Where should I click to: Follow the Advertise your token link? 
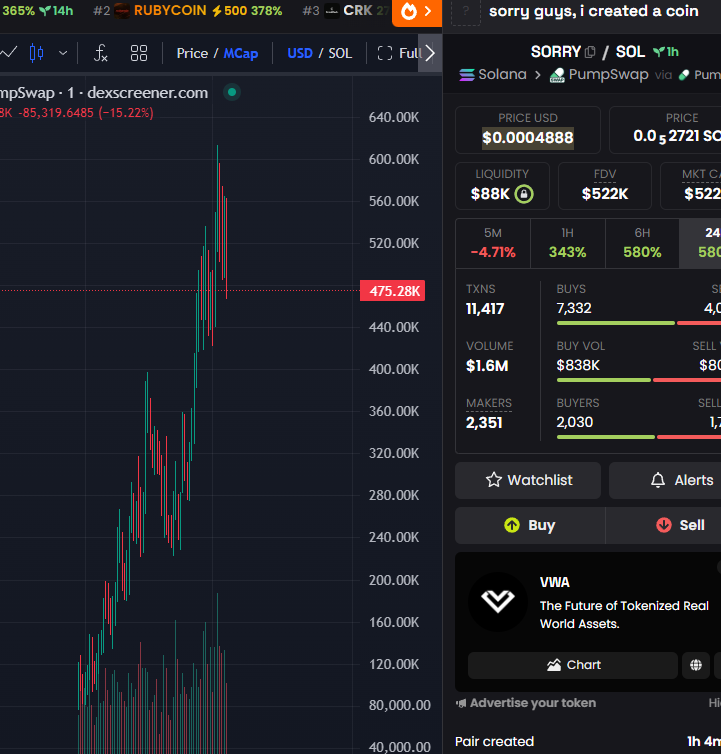(x=527, y=703)
